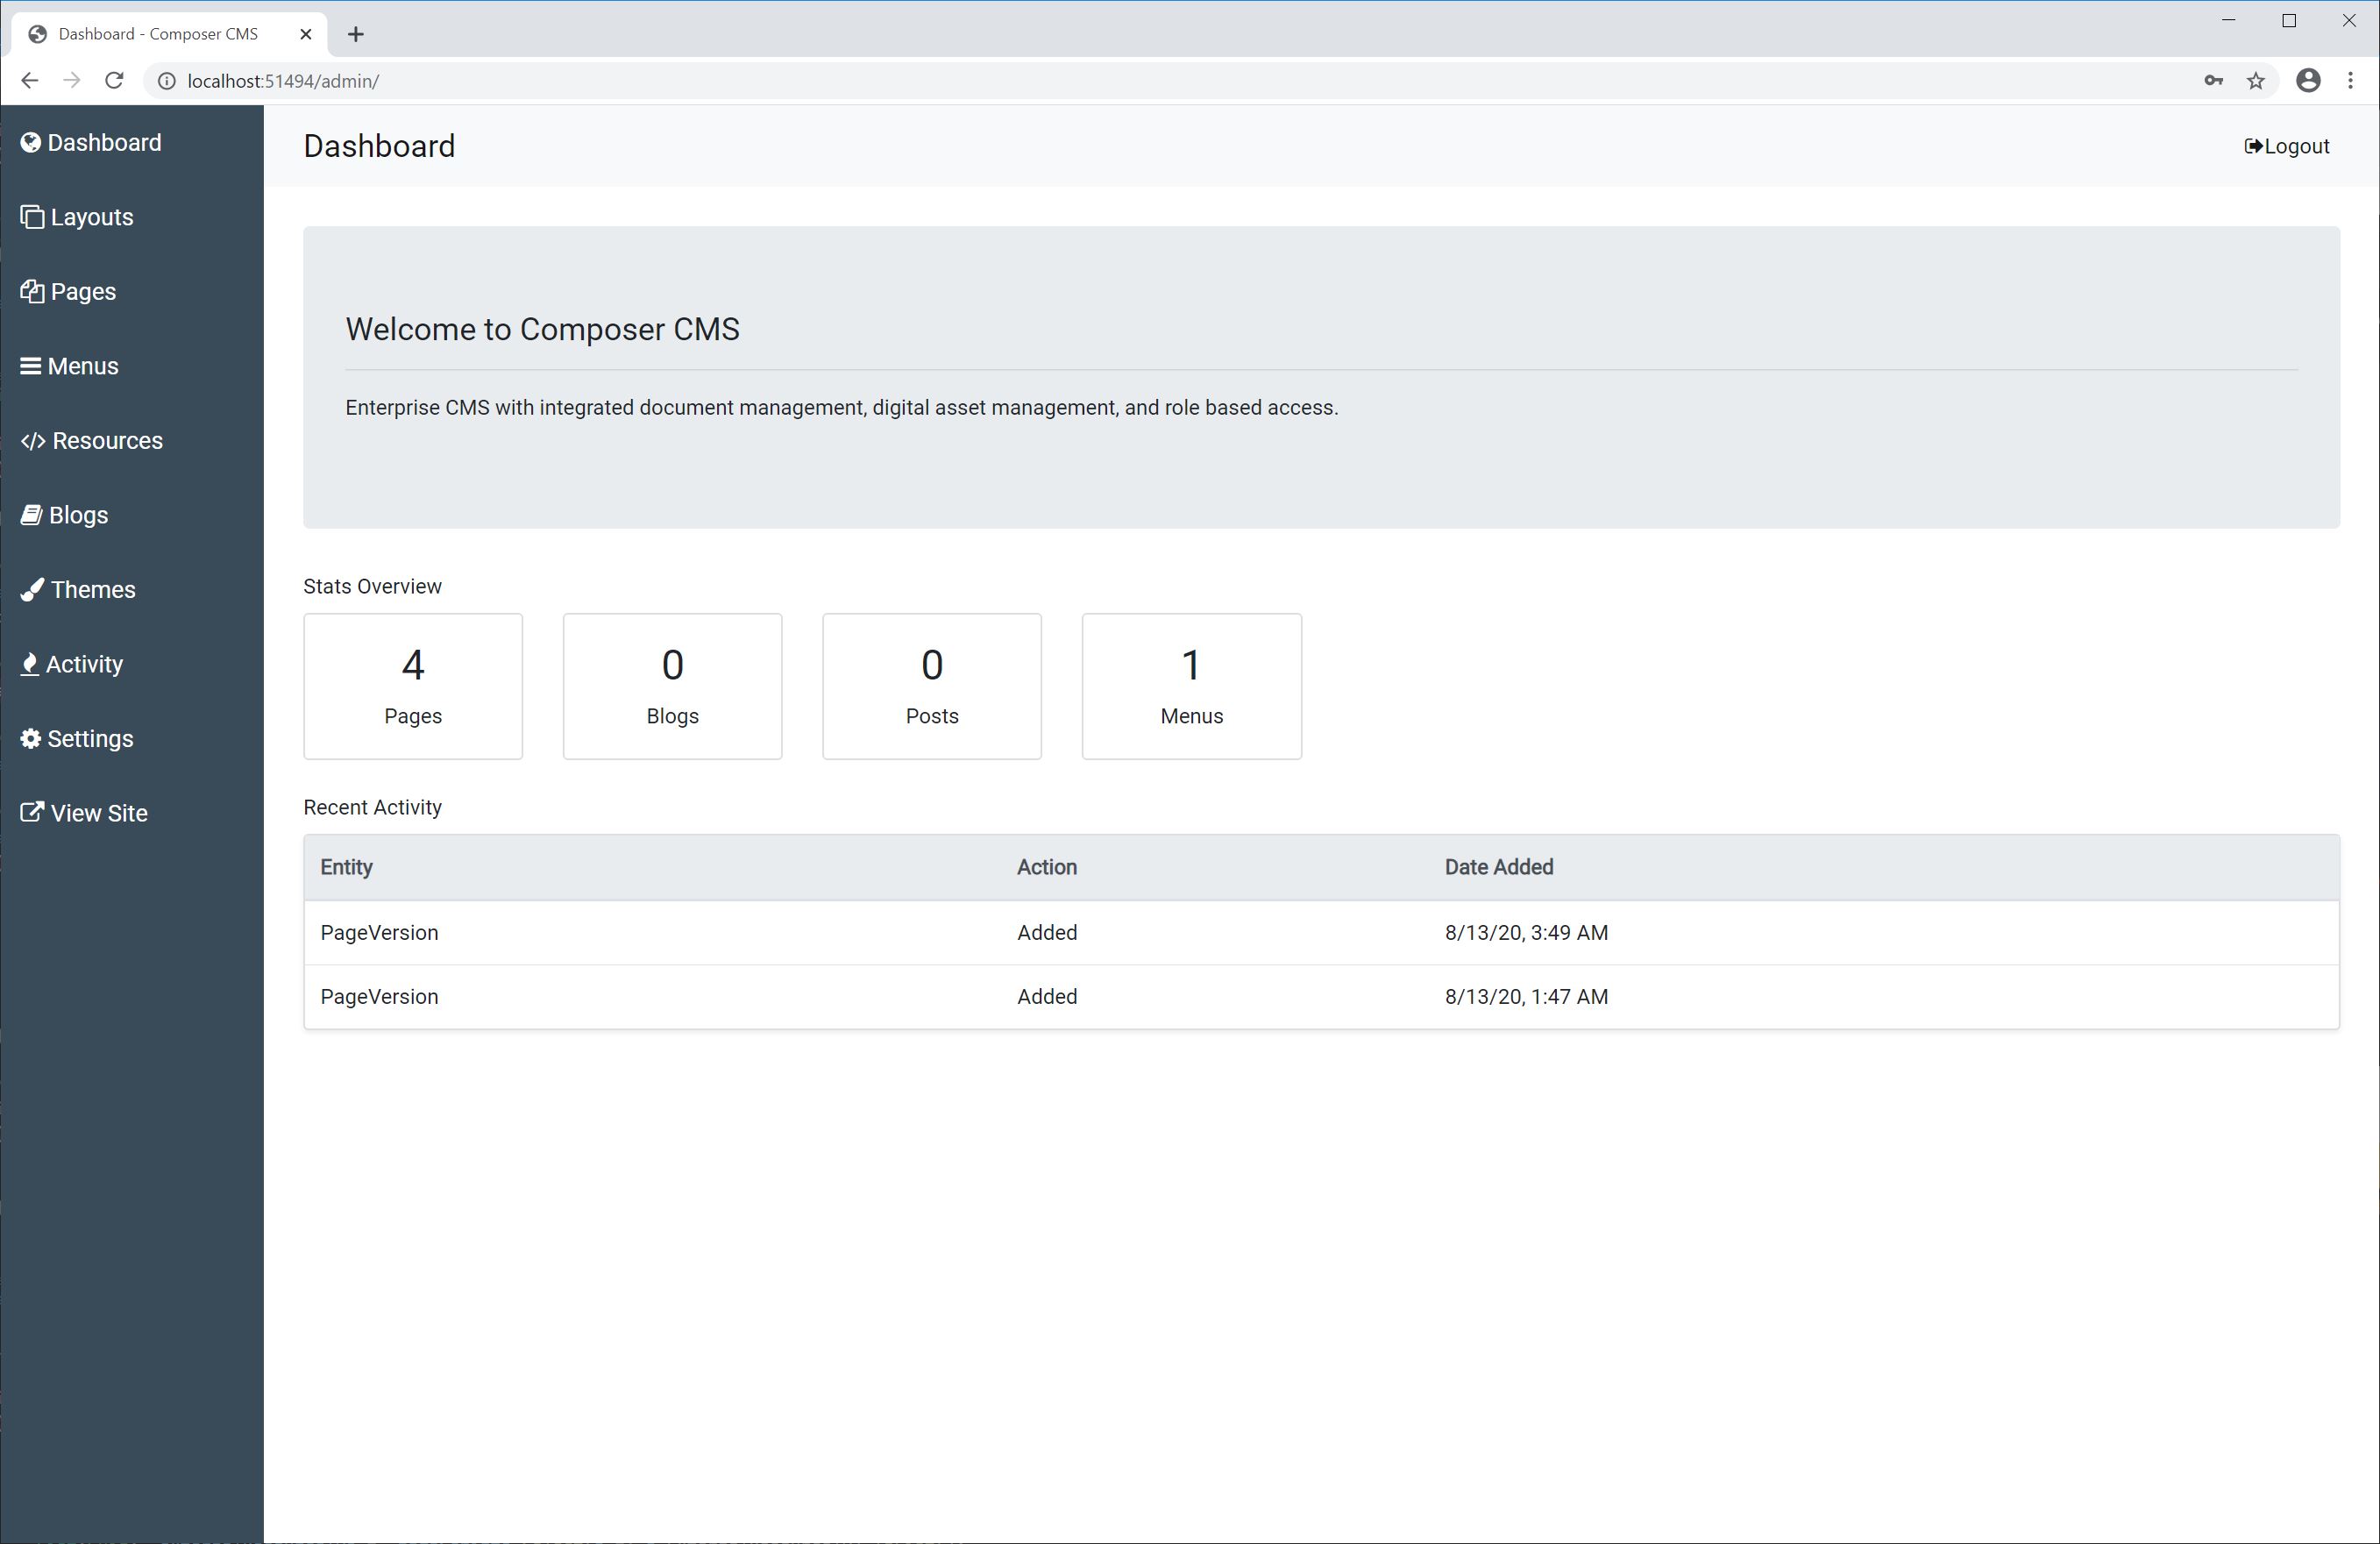
Task: Click the Blogs book icon
Action: 32,515
